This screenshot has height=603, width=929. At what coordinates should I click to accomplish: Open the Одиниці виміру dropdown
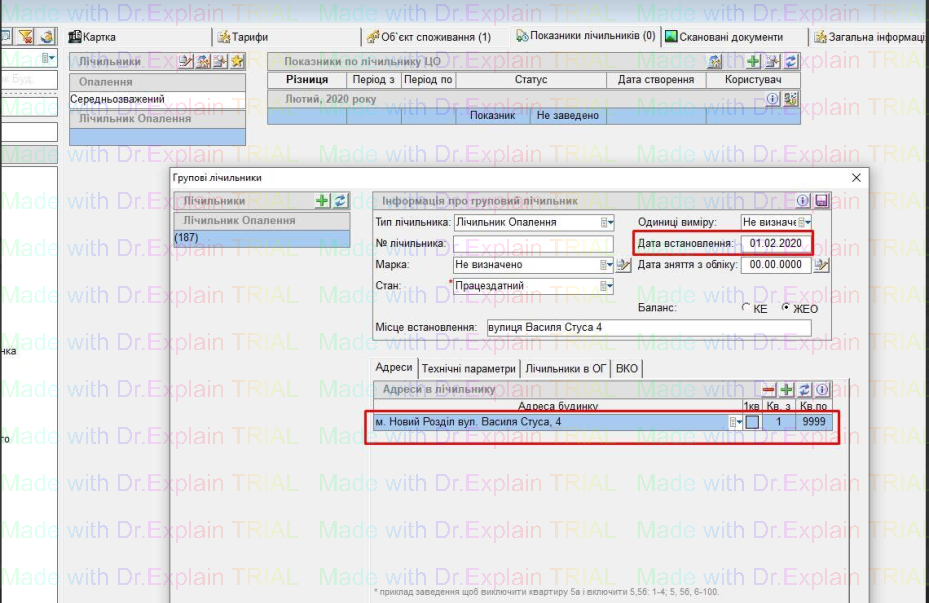803,222
